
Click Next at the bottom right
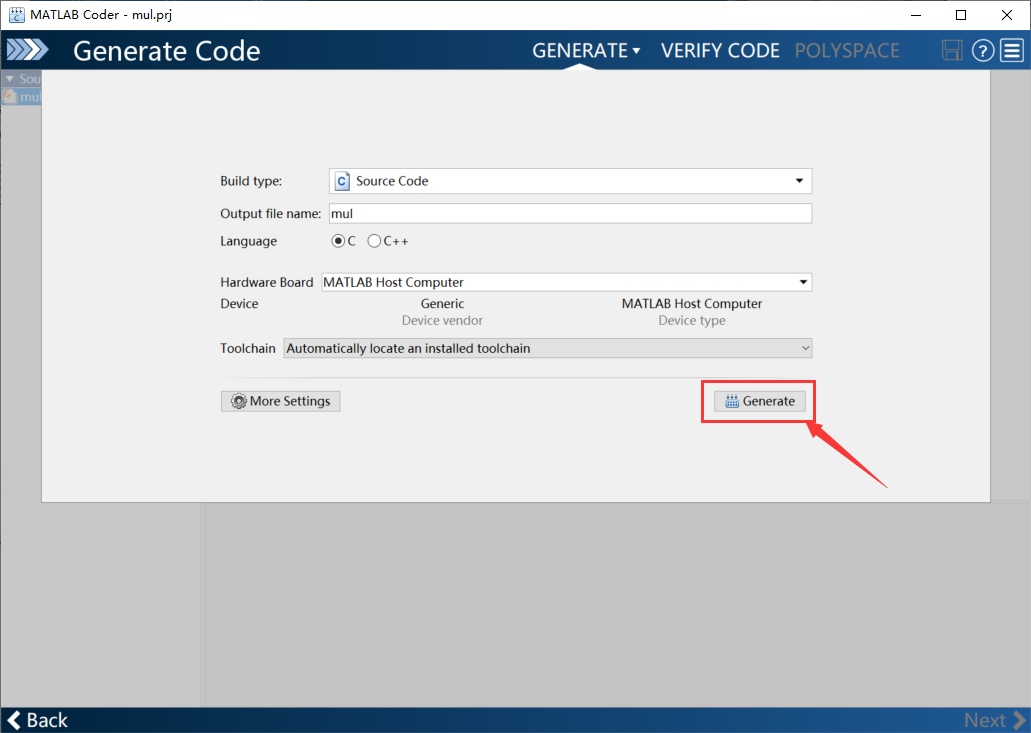click(x=995, y=720)
